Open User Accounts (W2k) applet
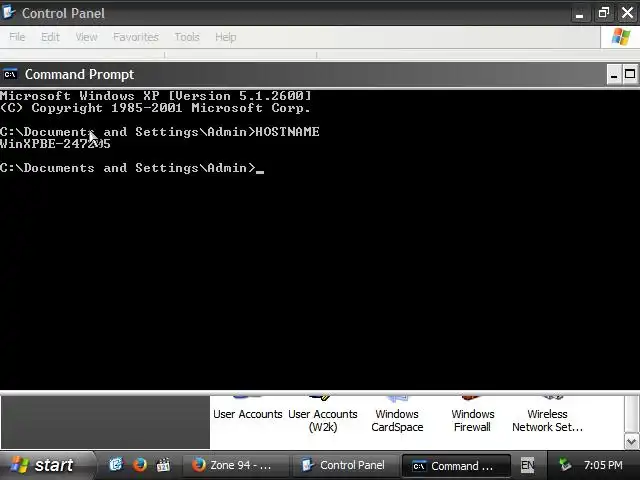The image size is (640, 480). (323, 420)
